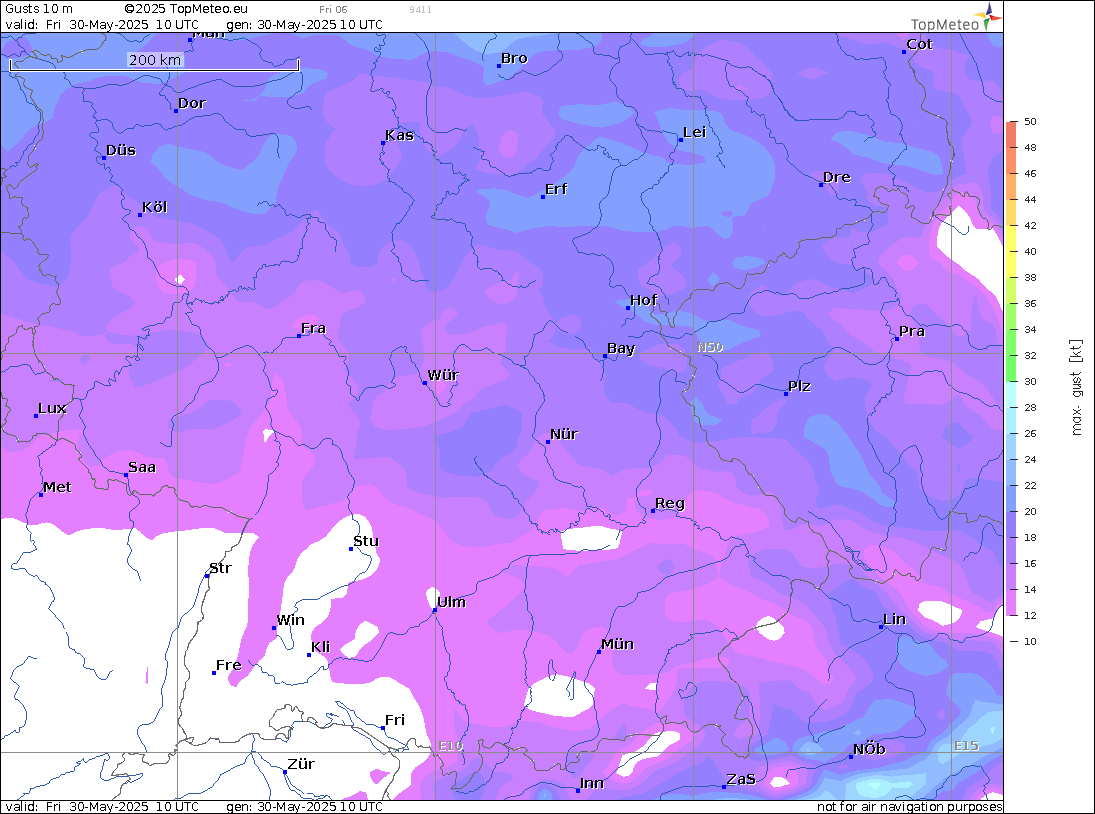This screenshot has width=1095, height=814.
Task: Select the Nür city label
Action: 564,434
